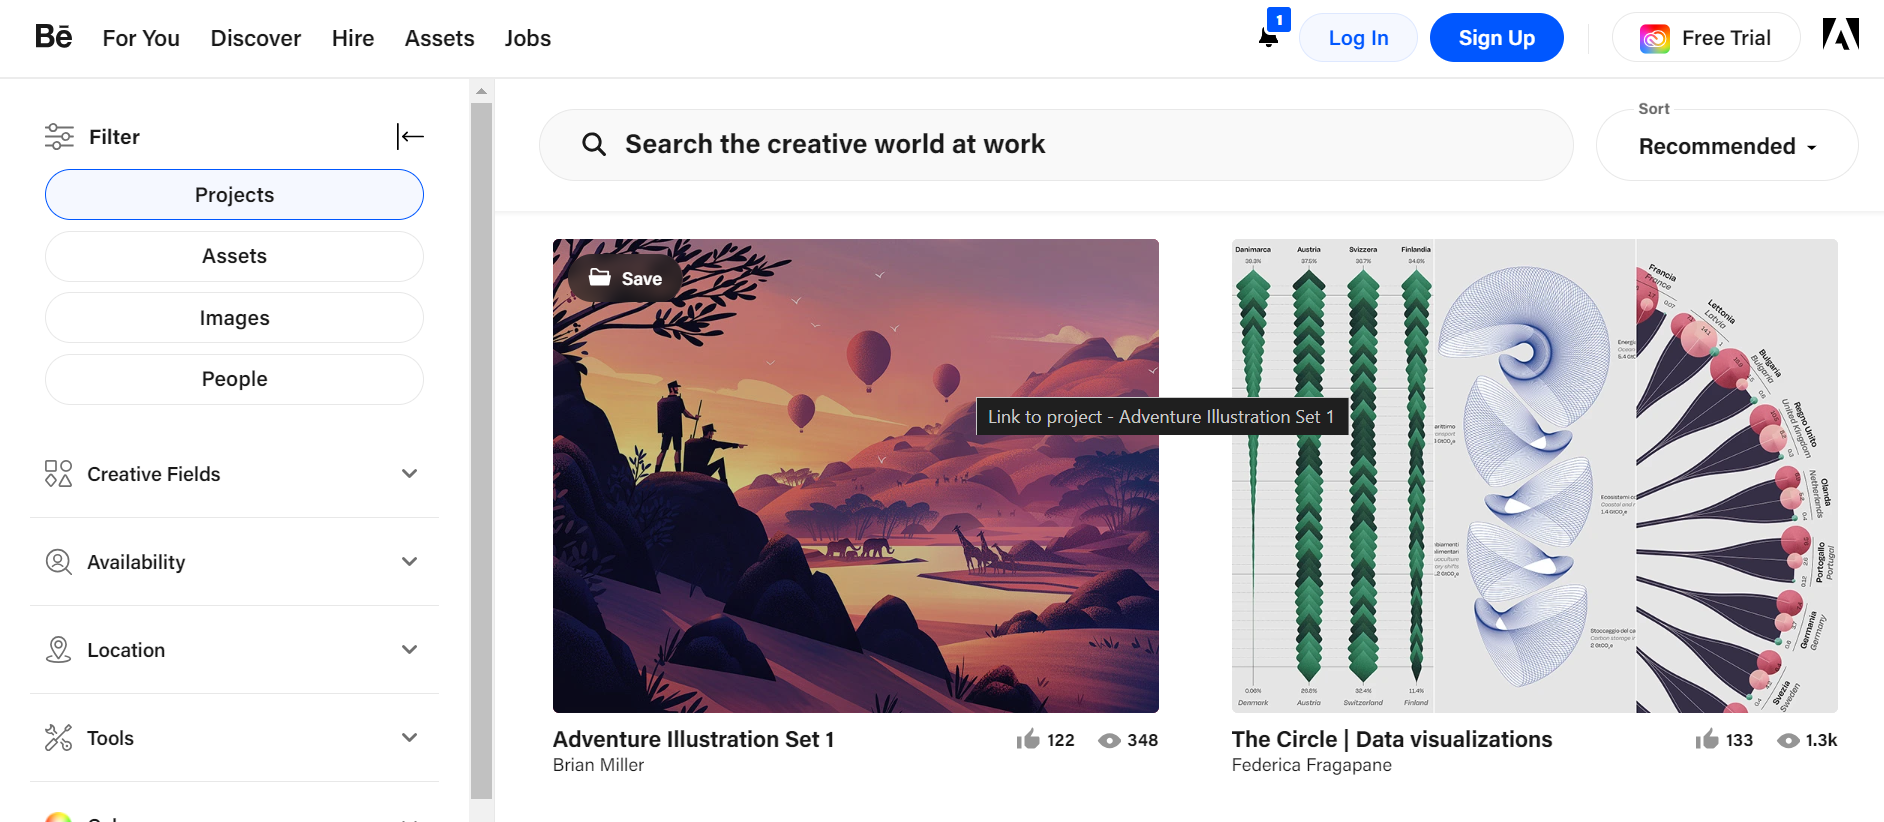
Task: Go to the Jobs menu item
Action: (527, 38)
